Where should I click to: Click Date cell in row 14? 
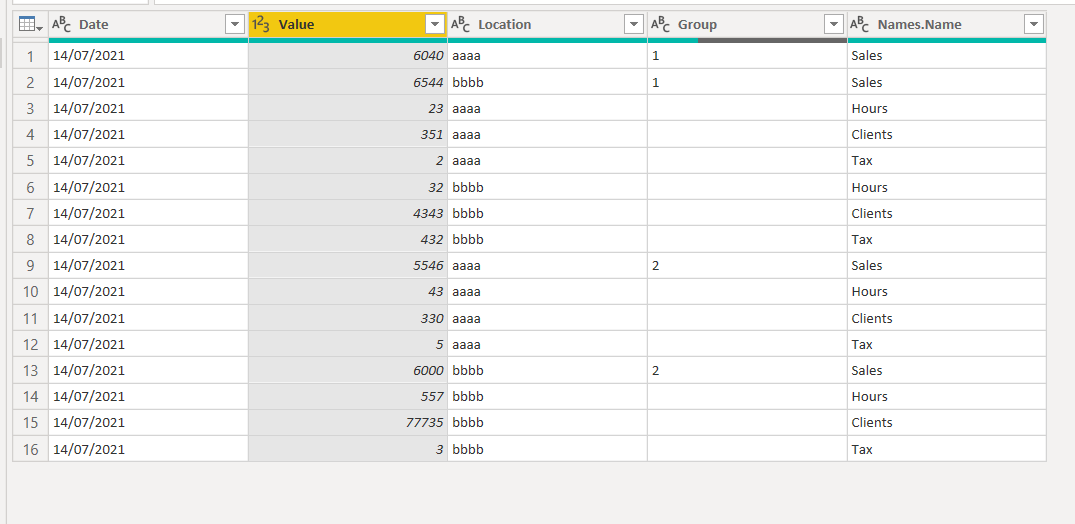(x=148, y=396)
